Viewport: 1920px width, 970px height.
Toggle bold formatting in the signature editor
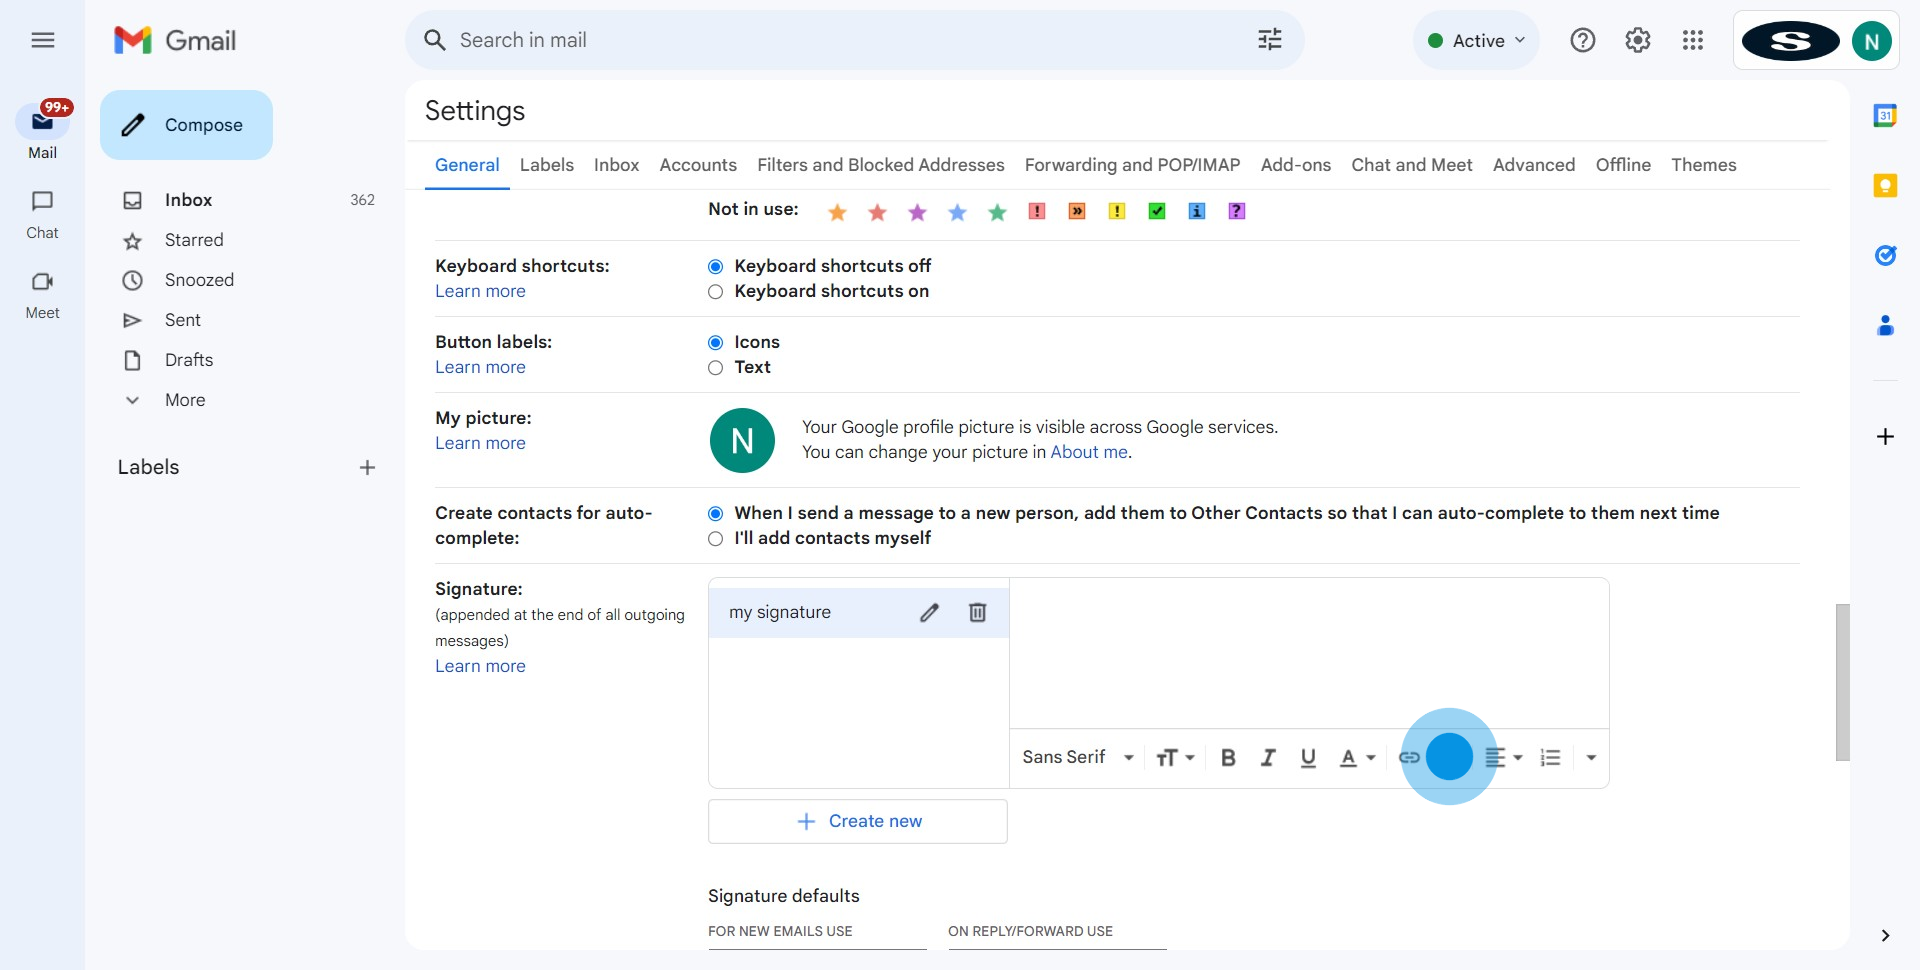click(1228, 758)
